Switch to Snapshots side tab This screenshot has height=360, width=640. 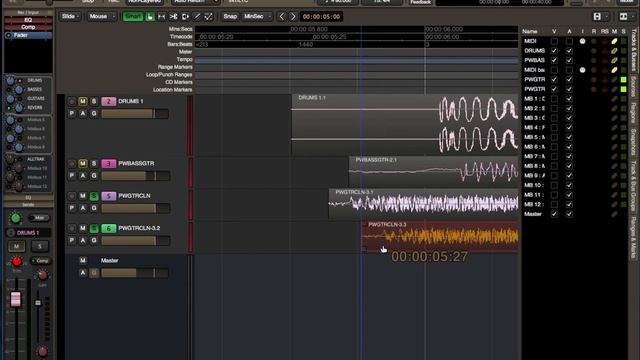[x=633, y=141]
